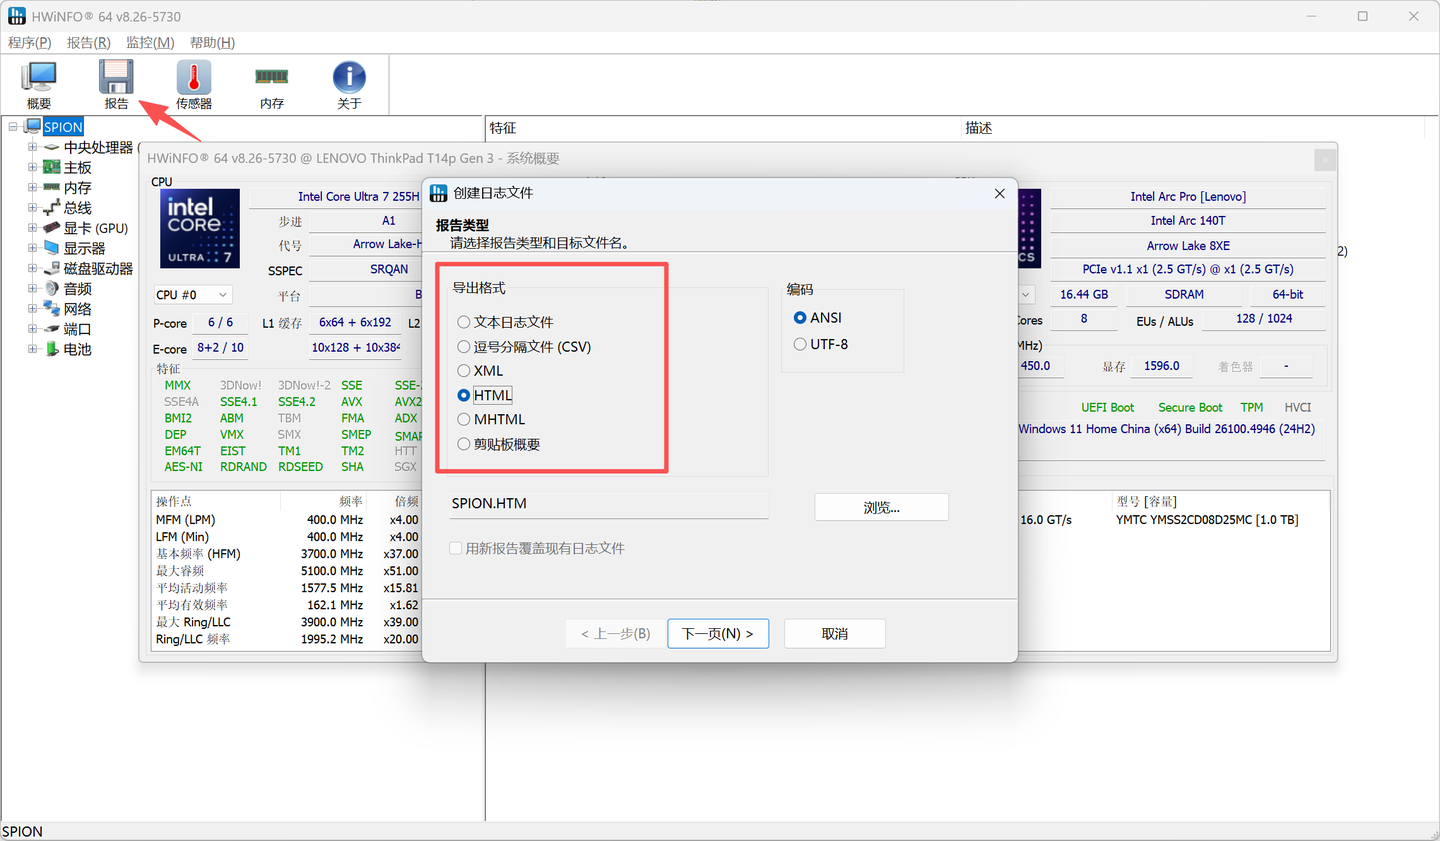
Task: Select XML export format
Action: [480, 371]
